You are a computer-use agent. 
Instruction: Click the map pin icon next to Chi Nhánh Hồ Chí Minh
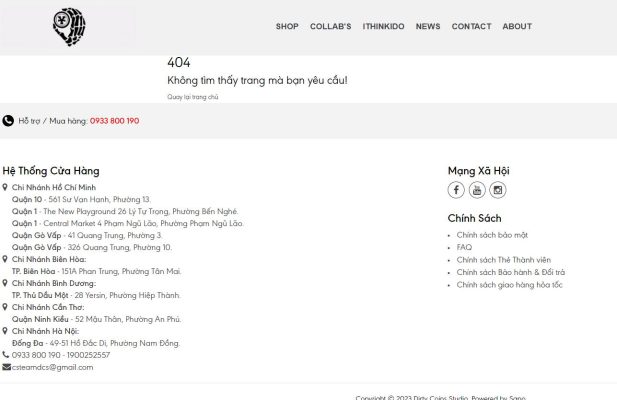coord(5,187)
